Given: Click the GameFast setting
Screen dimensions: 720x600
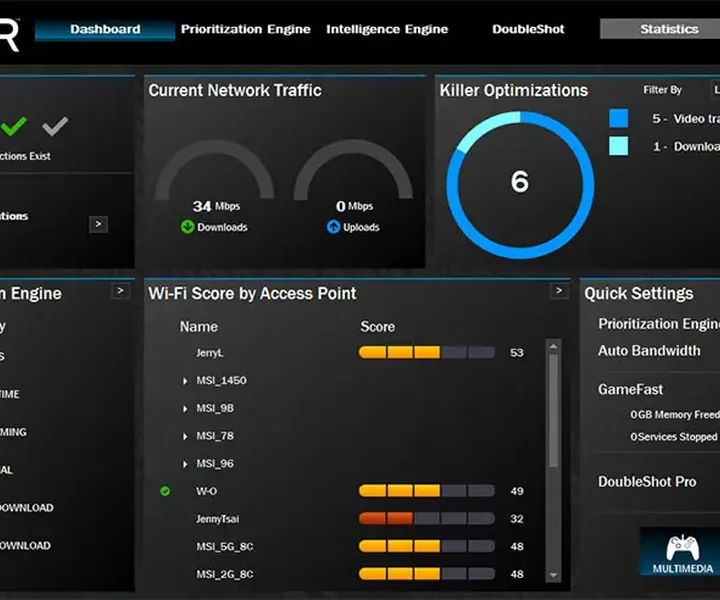Looking at the screenshot, I should (630, 389).
